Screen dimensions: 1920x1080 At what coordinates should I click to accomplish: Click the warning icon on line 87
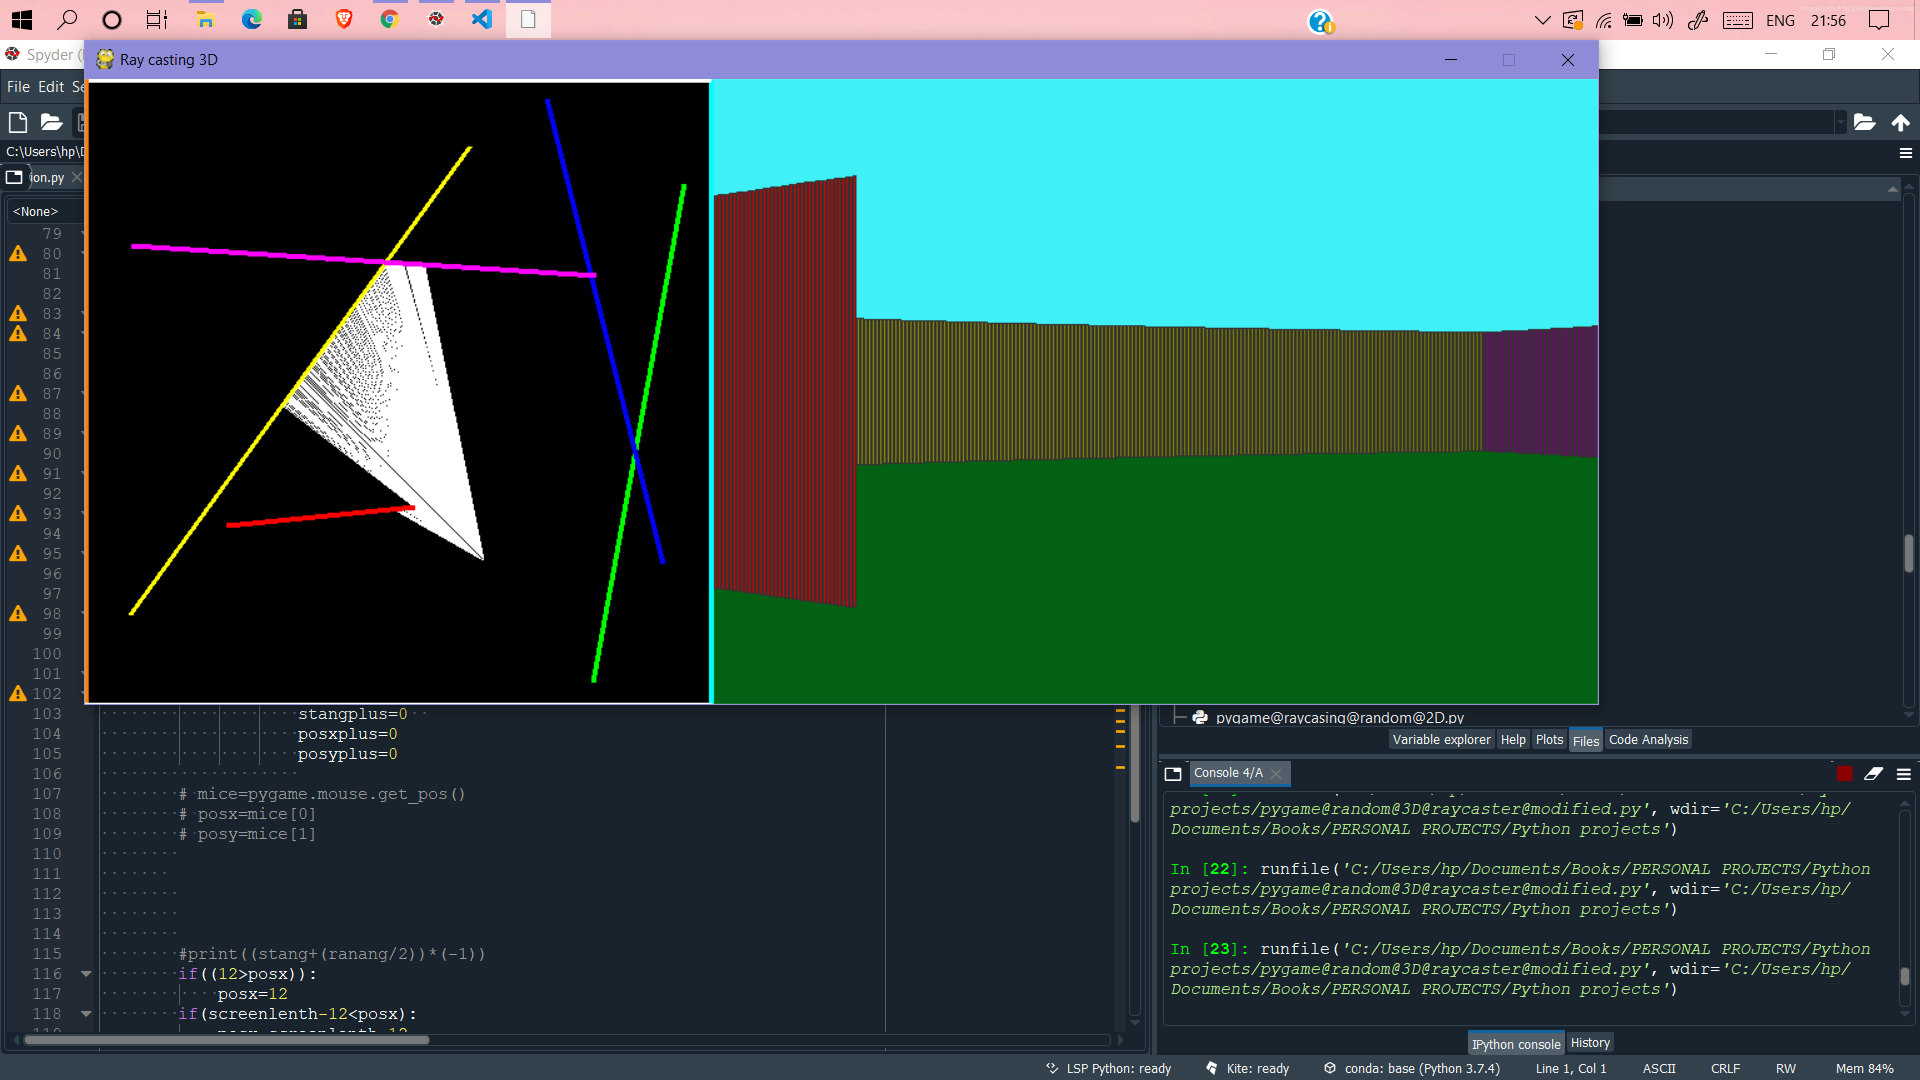tap(18, 394)
